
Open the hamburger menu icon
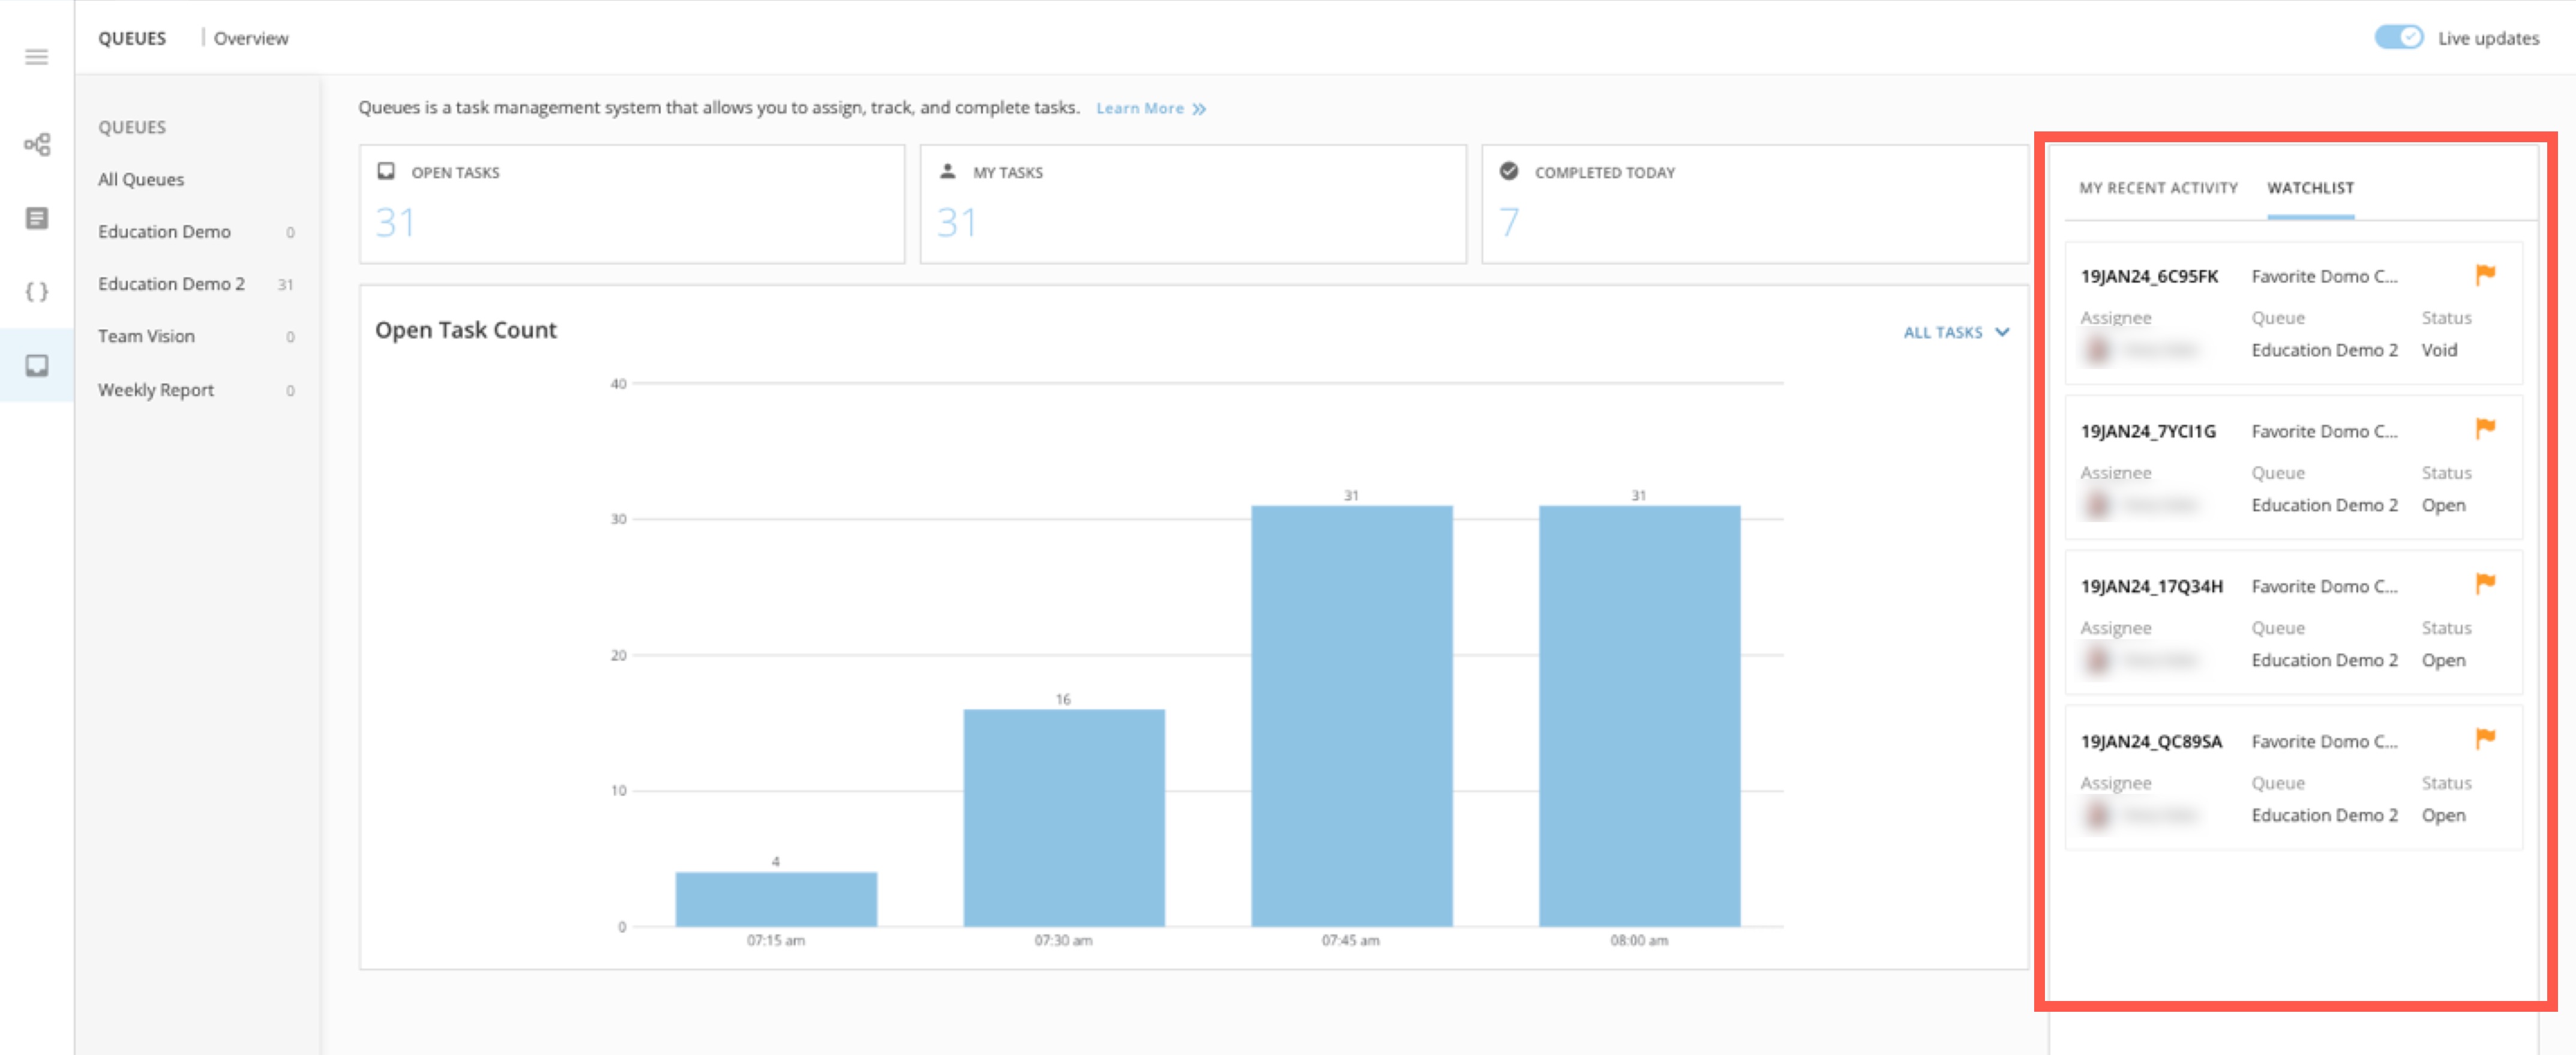coord(37,57)
